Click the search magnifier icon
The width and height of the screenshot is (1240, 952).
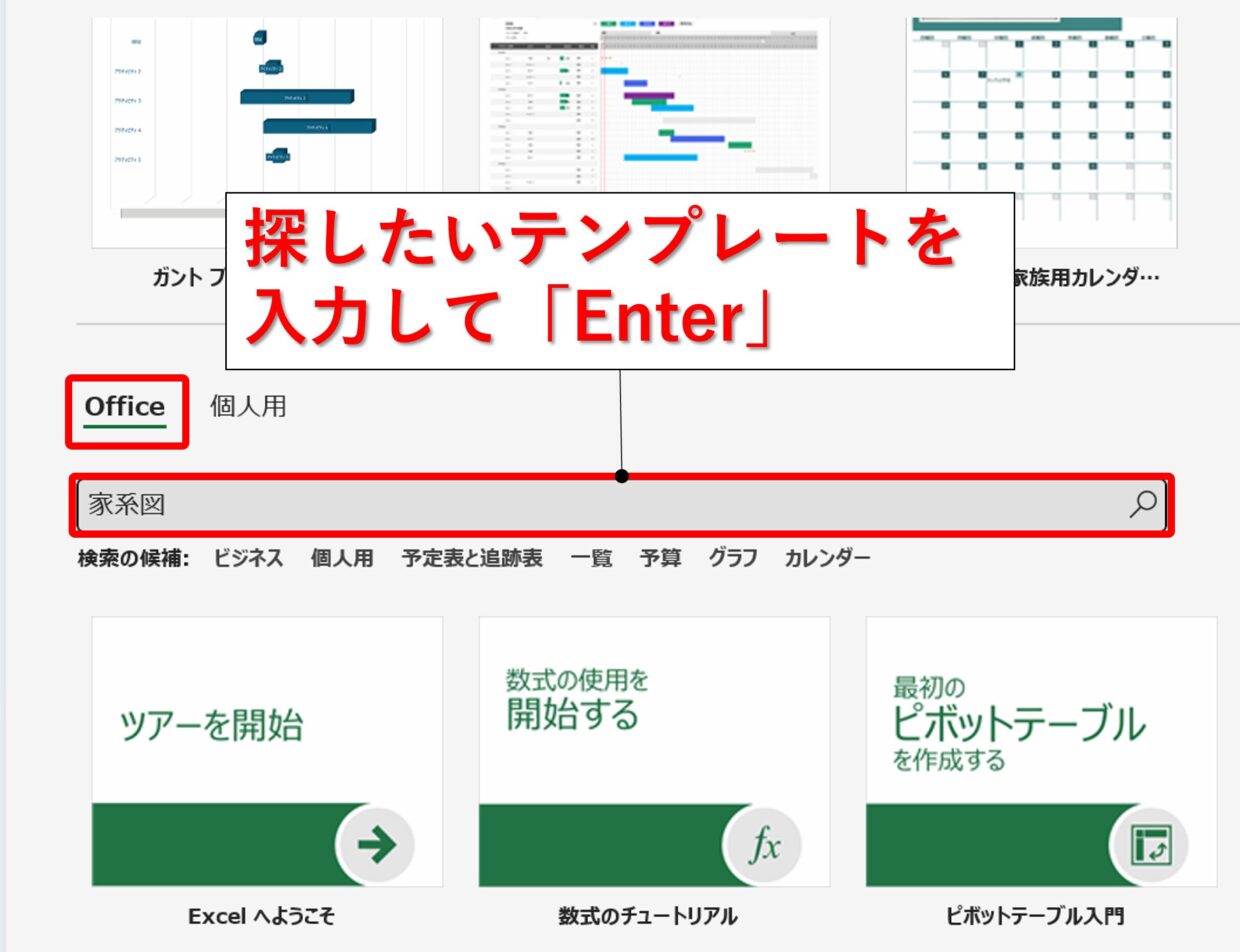(x=1142, y=504)
